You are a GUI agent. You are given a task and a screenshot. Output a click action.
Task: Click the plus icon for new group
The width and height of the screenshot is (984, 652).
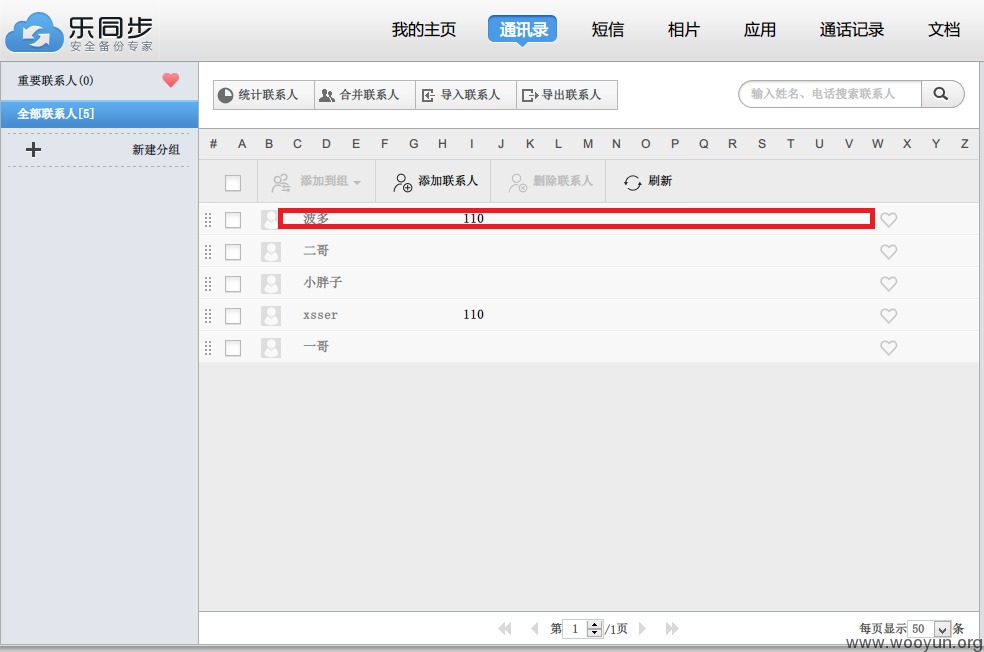(x=33, y=149)
